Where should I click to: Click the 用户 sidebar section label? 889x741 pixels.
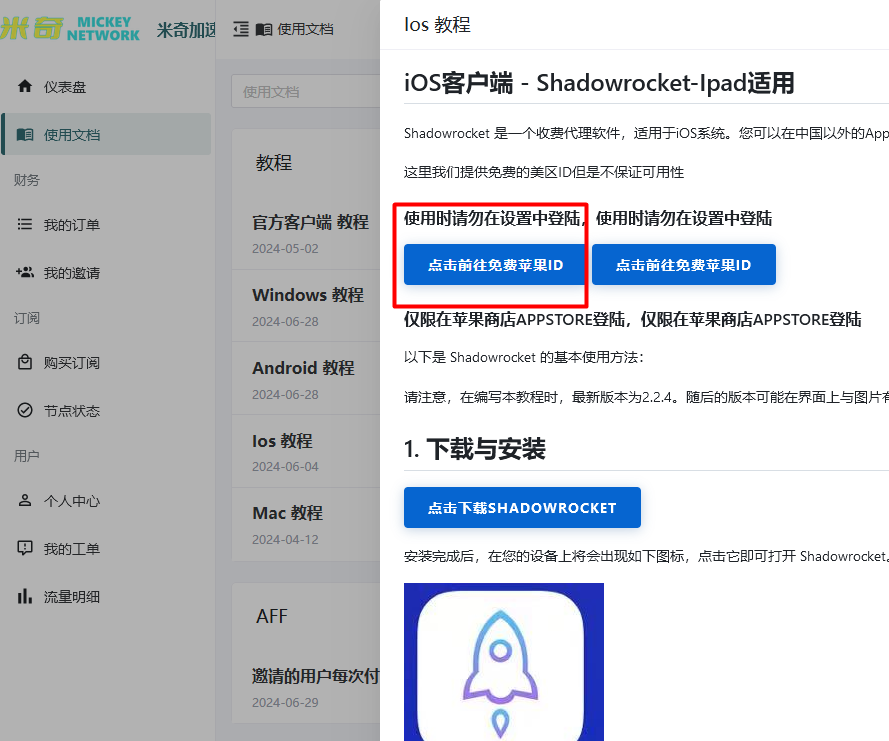tap(27, 455)
